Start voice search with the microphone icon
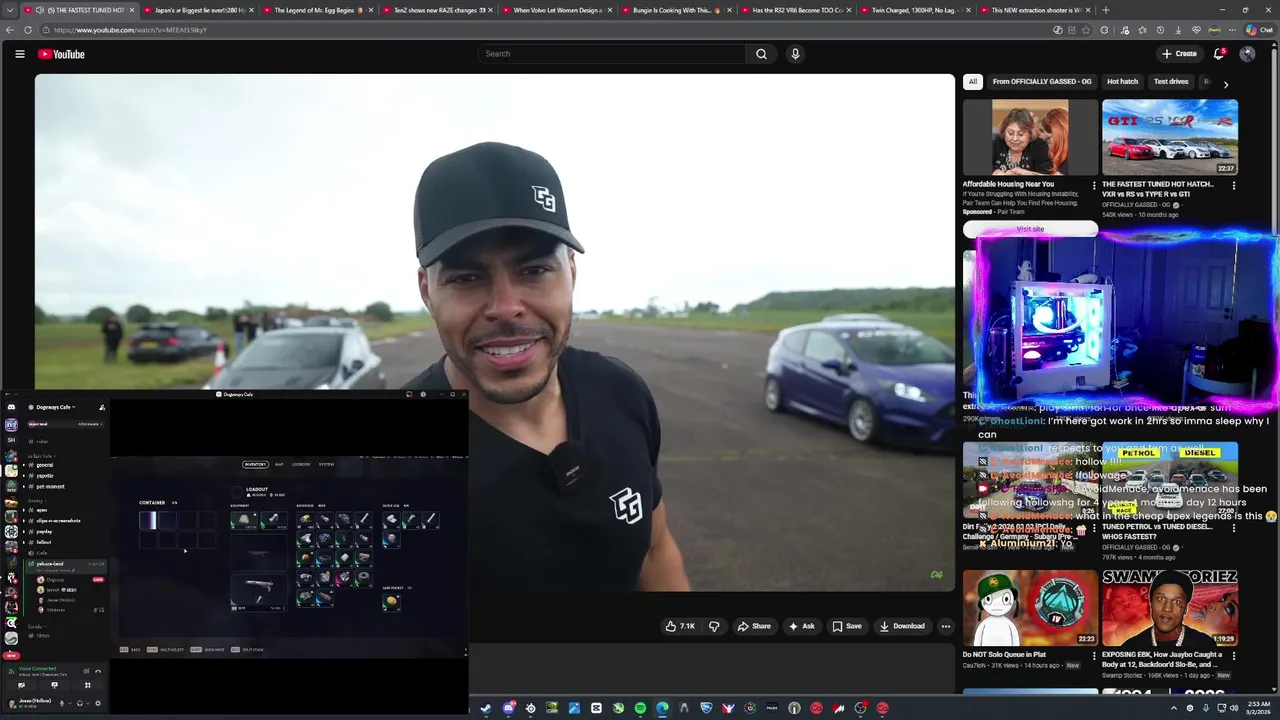 pos(795,54)
